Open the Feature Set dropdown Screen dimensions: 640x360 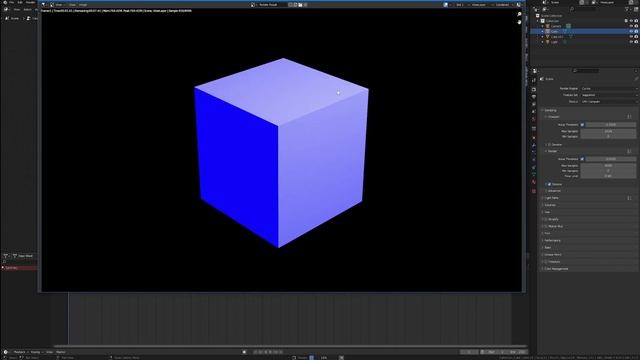(x=609, y=95)
